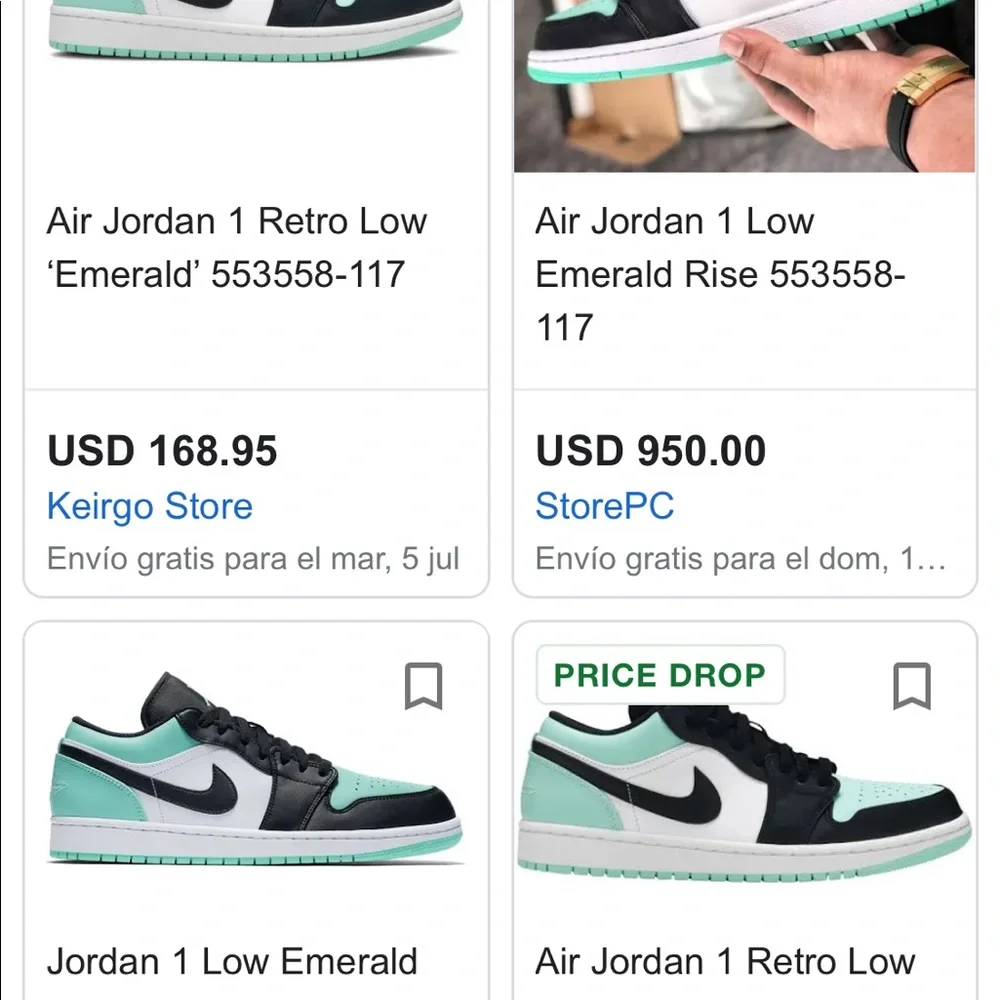Select the truncated shipping text on the right card
This screenshot has height=1000, width=1000.
tap(740, 559)
